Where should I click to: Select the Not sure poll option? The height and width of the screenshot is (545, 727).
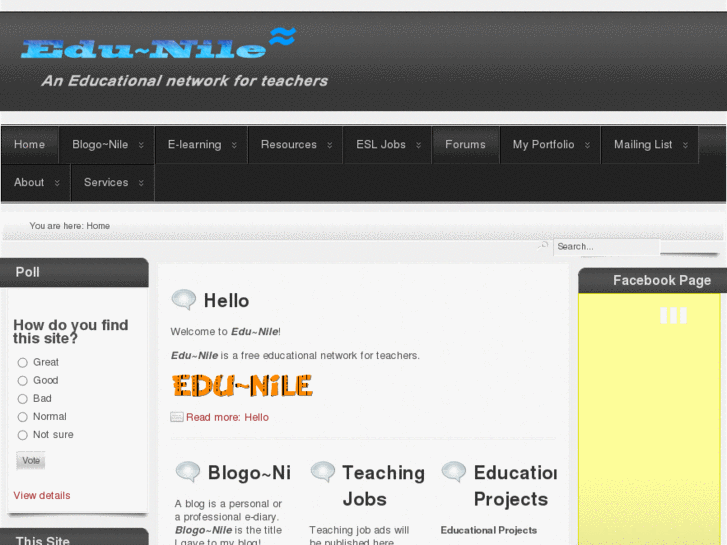pos(23,435)
